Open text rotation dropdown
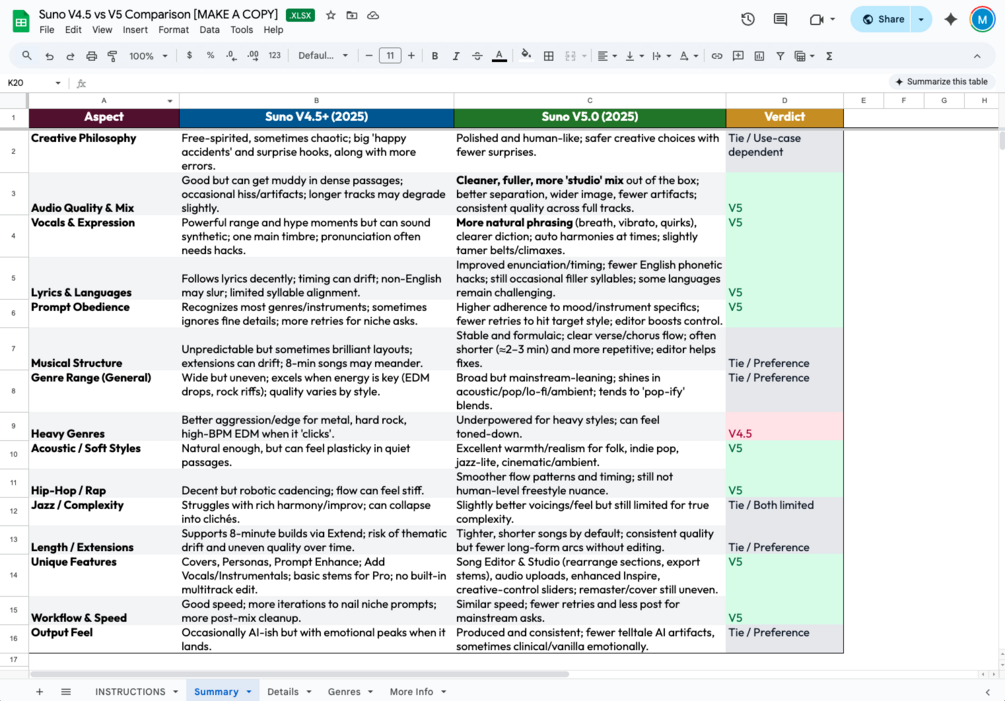This screenshot has width=1005, height=701. tap(688, 56)
